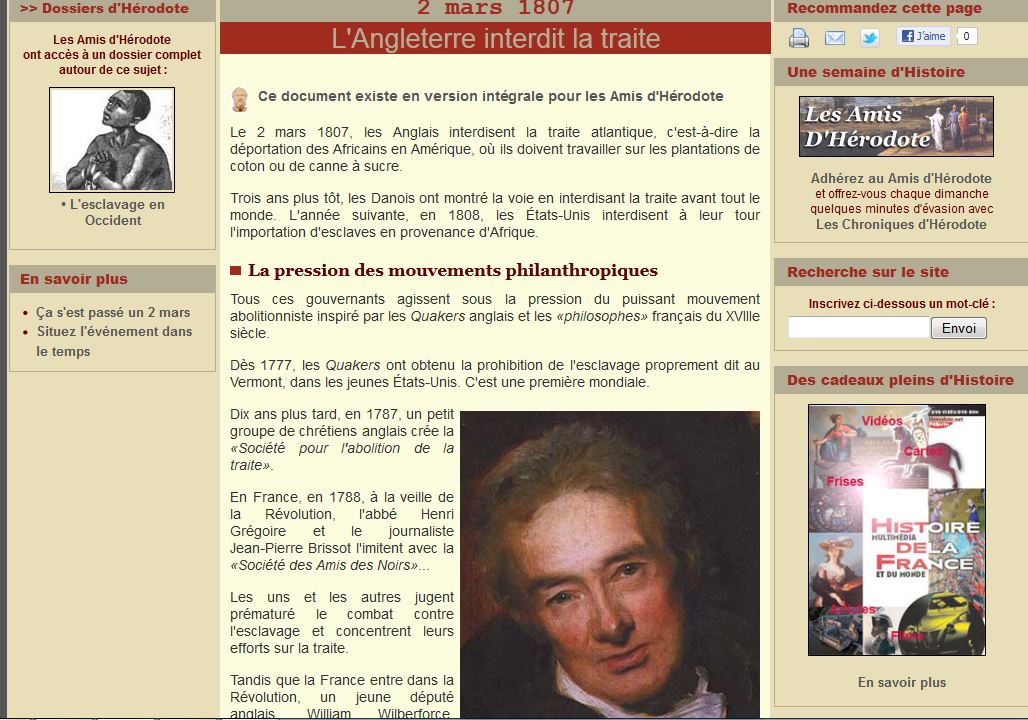Click En savoir plus under gifts image
Viewport: 1028px width, 720px height.
coord(901,683)
